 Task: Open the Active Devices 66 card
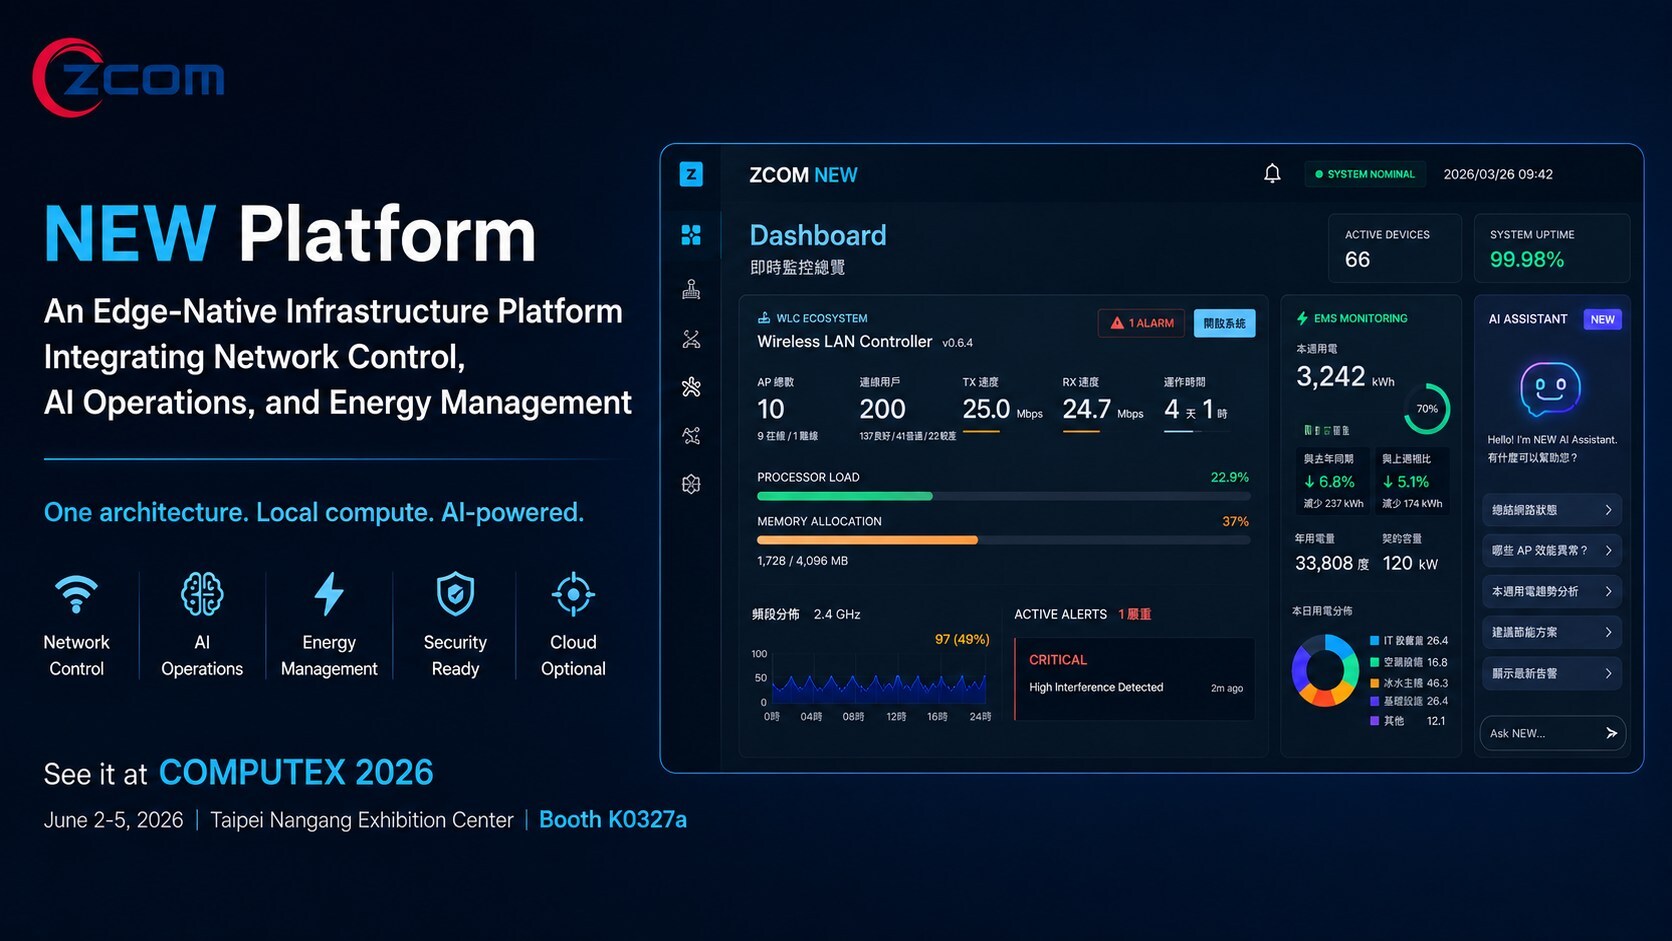click(1394, 248)
